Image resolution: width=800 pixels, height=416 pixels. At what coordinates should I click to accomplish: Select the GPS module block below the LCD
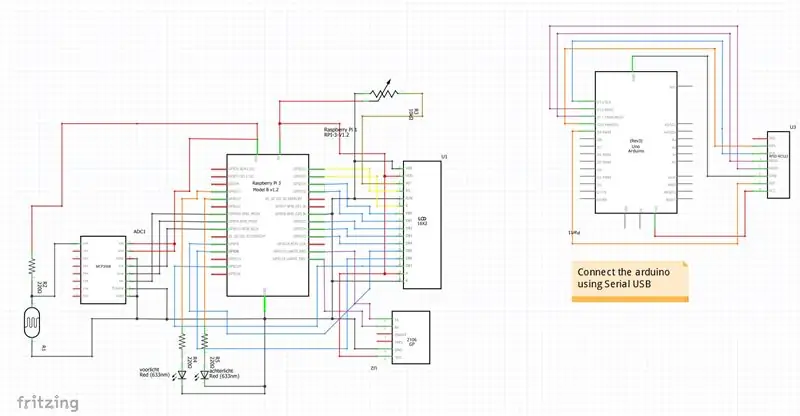[411, 337]
